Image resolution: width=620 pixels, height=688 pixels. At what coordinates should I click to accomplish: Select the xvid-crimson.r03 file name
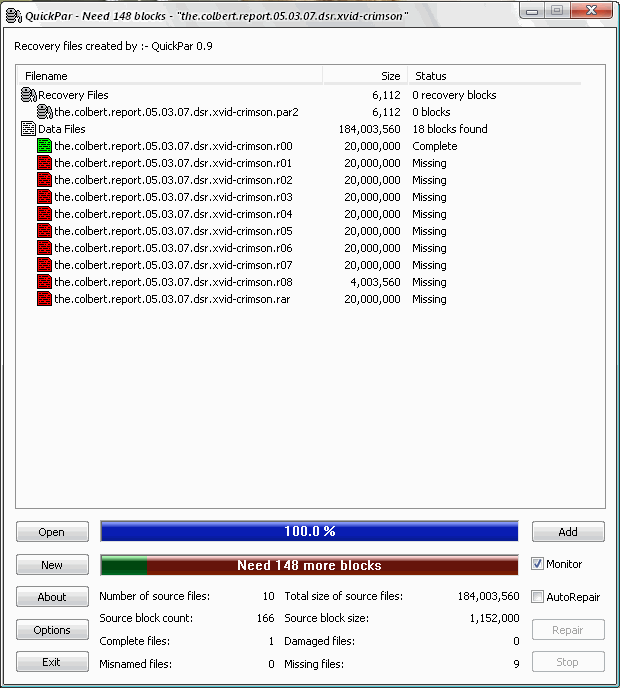(x=173, y=197)
